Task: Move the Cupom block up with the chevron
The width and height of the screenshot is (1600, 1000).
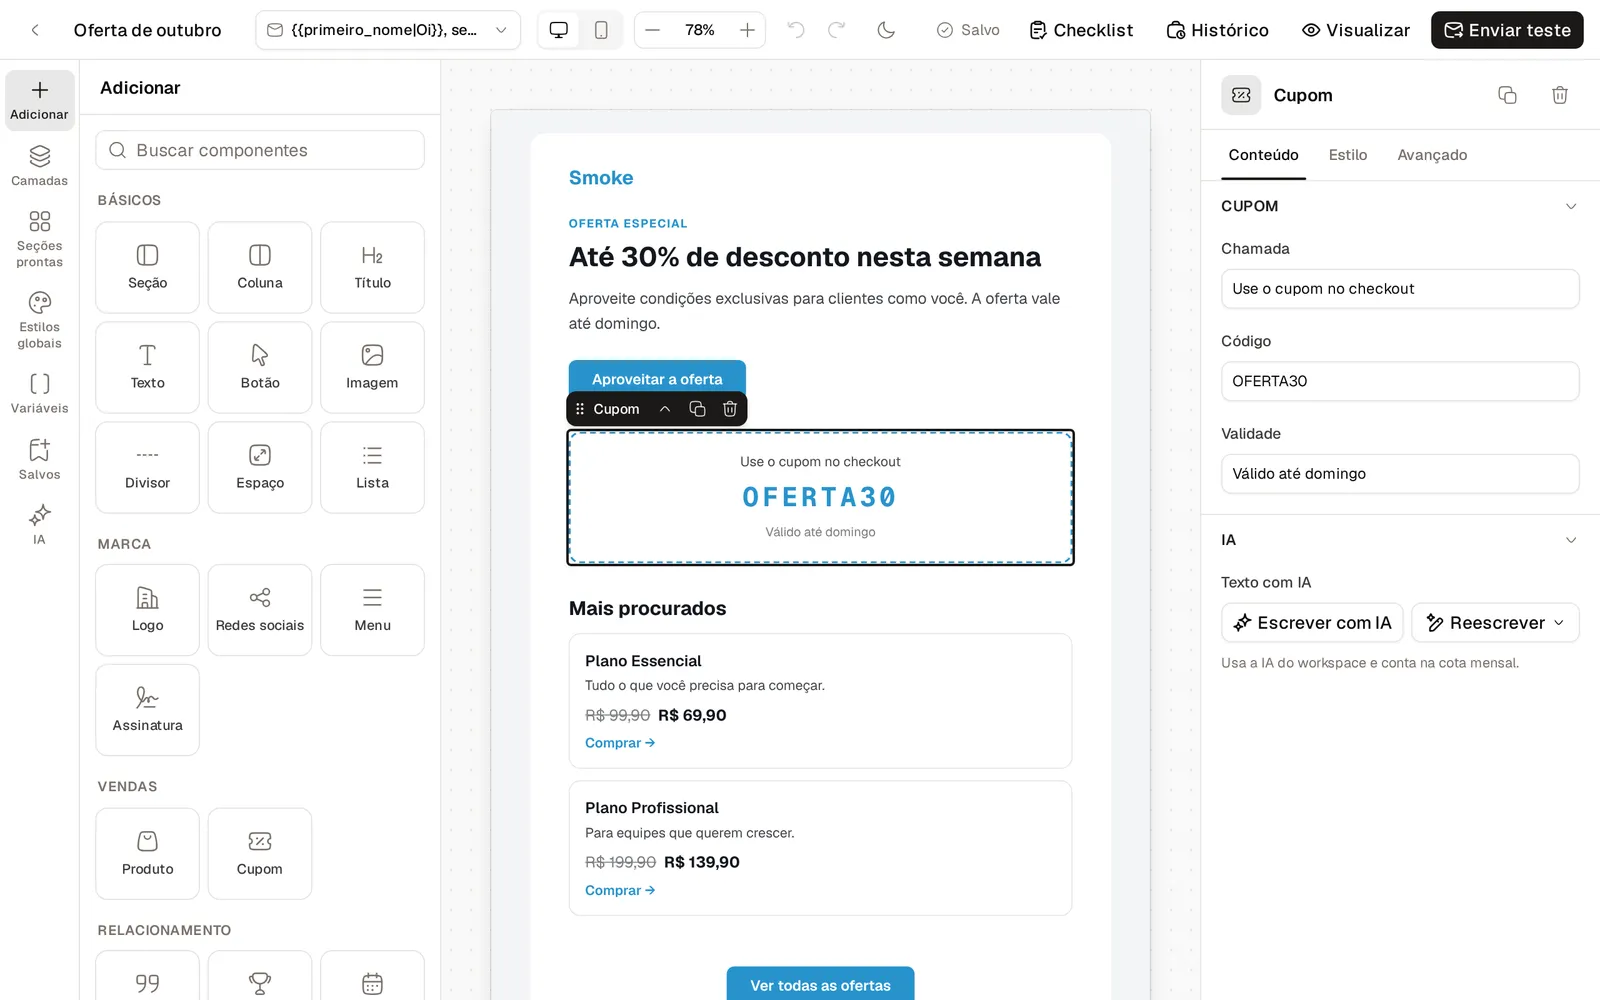Action: [665, 409]
